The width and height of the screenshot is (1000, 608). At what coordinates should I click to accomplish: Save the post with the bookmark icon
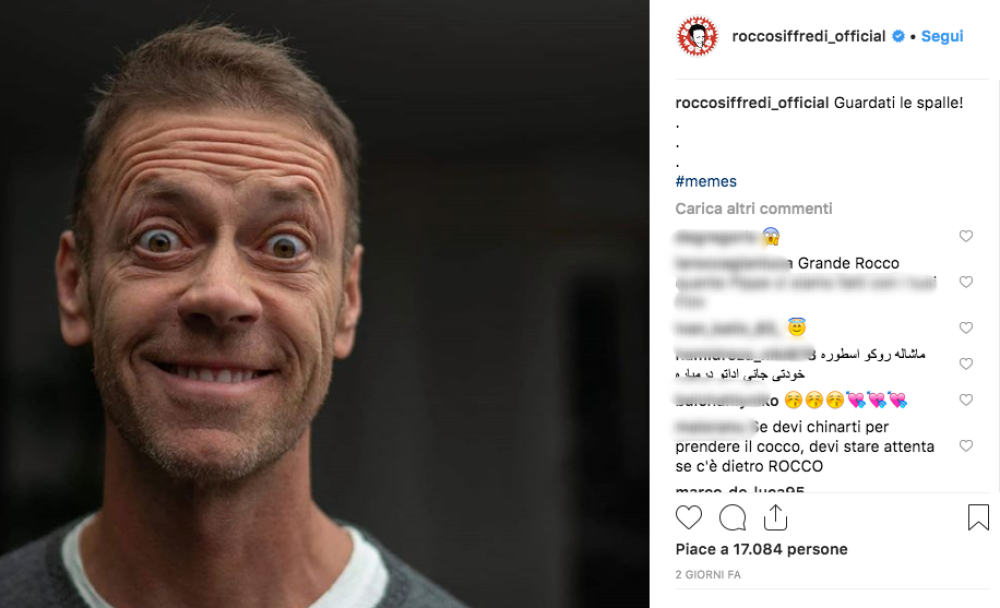(978, 517)
